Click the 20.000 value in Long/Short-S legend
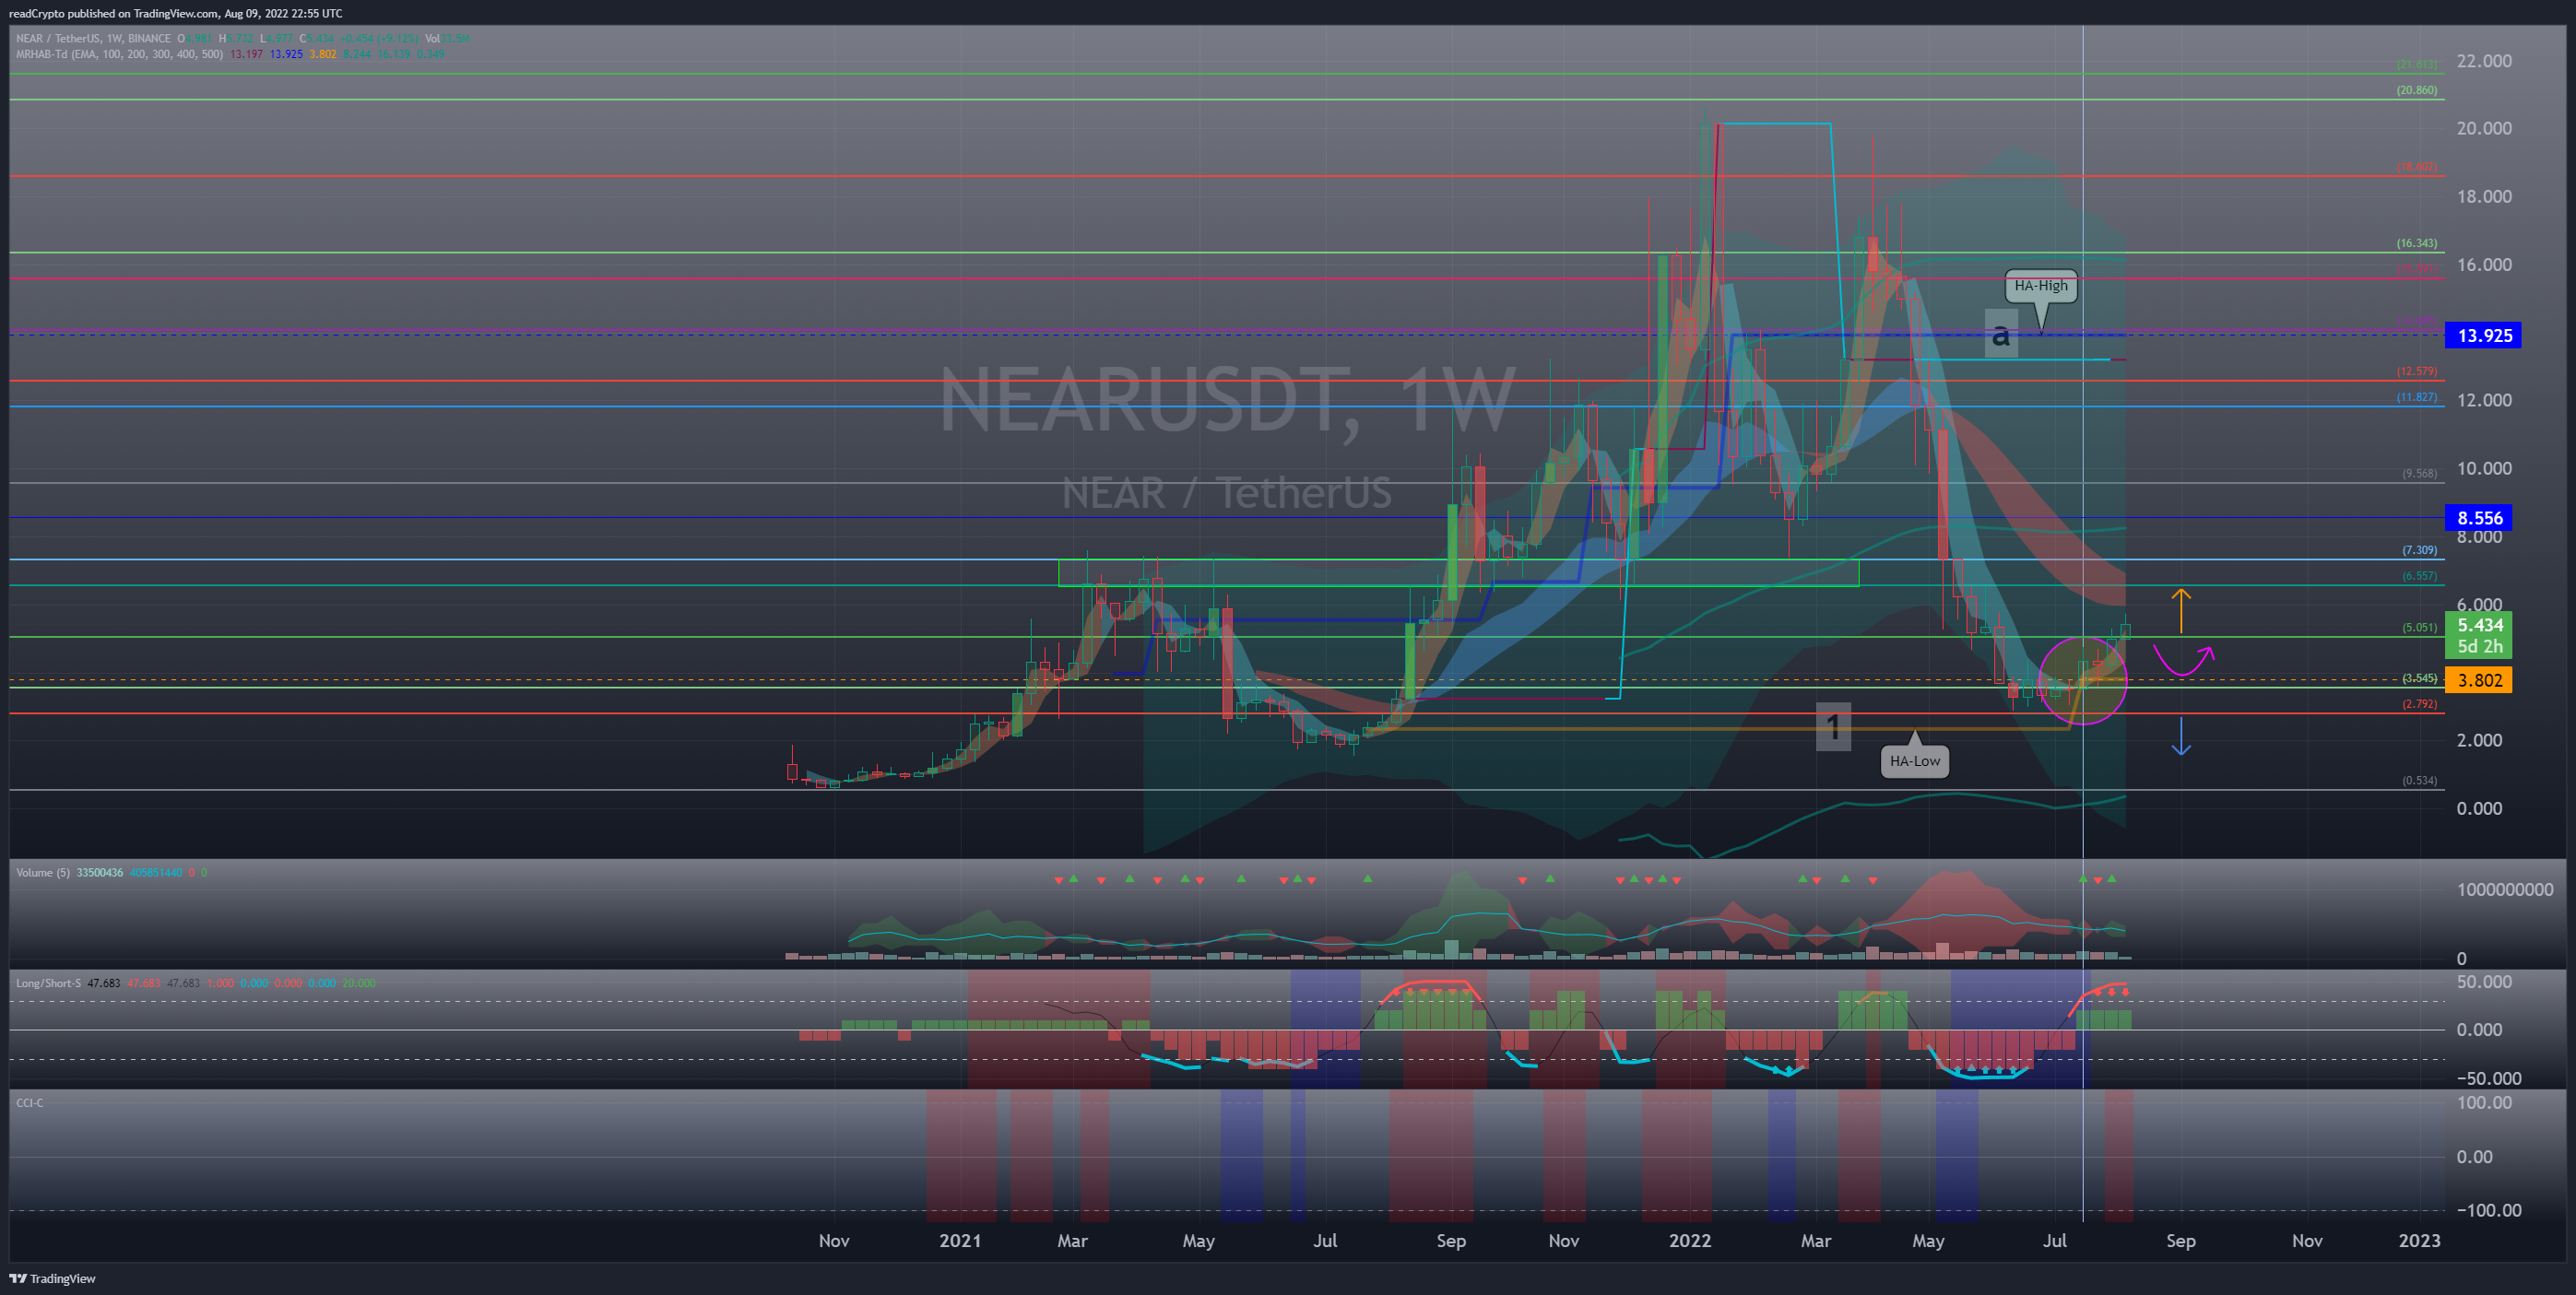 359,983
